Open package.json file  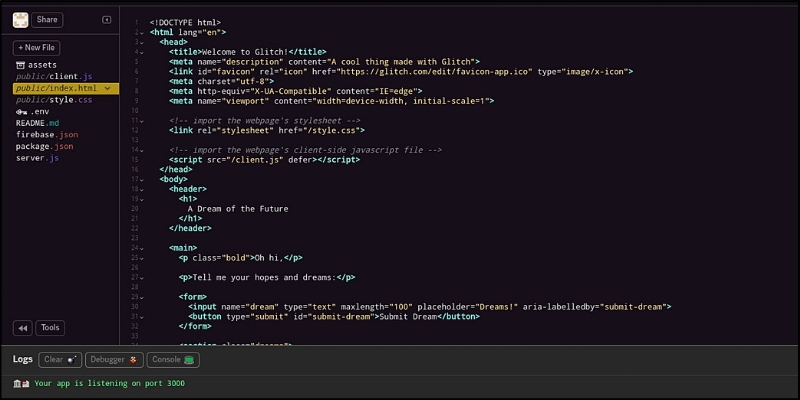[44, 147]
